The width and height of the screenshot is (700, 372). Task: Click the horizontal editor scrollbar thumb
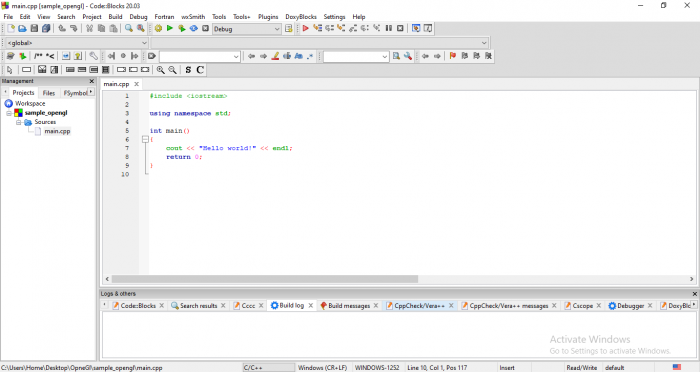pyautogui.click(x=265, y=279)
